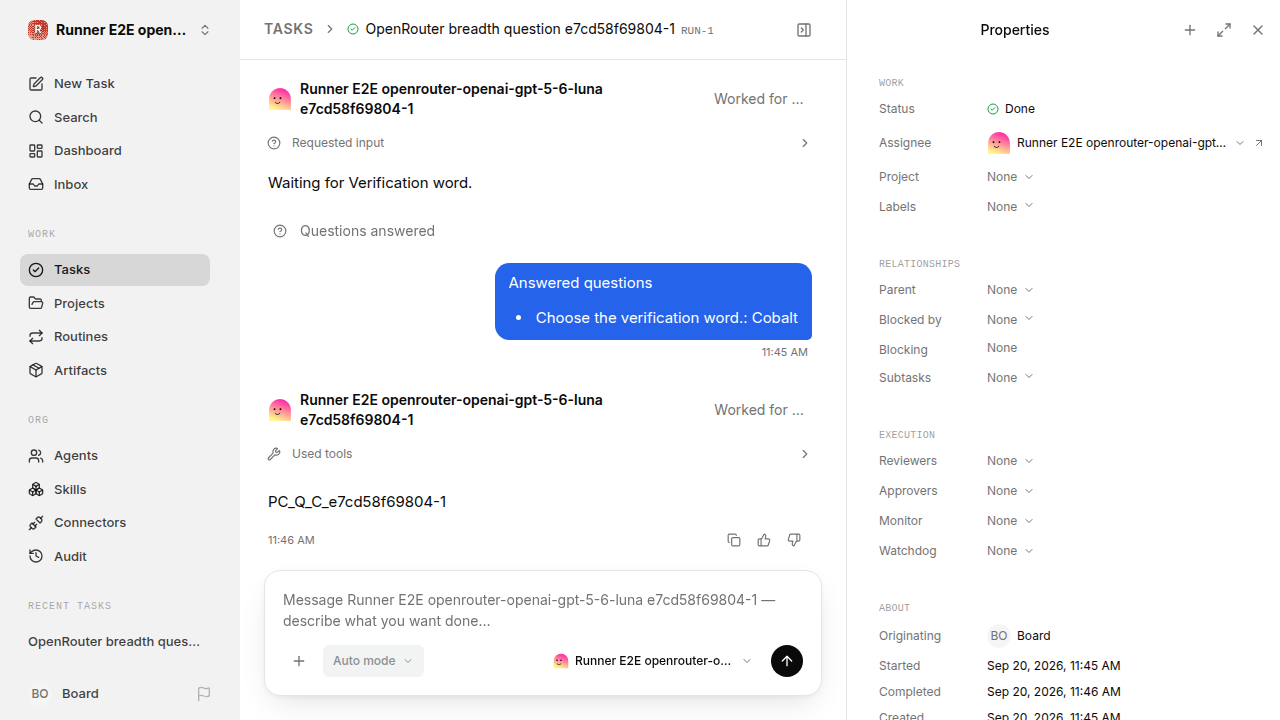Click the Connectors plug icon

(36, 523)
